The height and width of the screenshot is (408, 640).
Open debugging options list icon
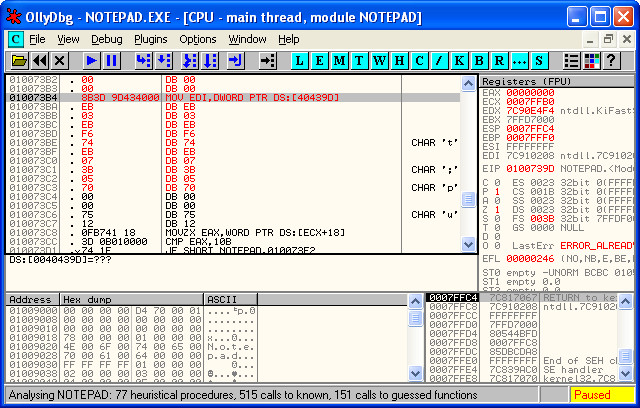(571, 61)
